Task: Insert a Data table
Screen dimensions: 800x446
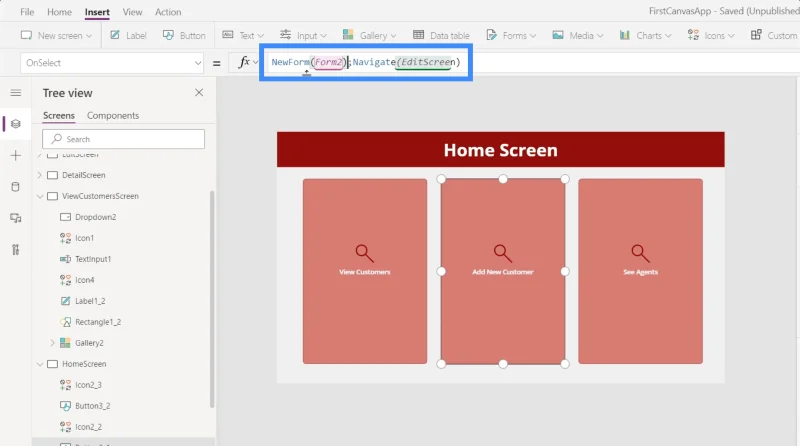Action: coord(441,35)
